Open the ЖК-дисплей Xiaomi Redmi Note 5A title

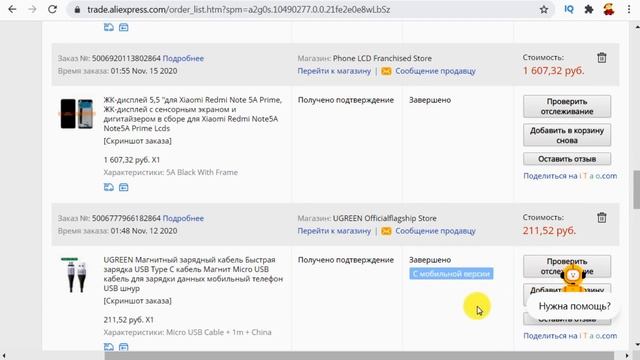pos(193,114)
